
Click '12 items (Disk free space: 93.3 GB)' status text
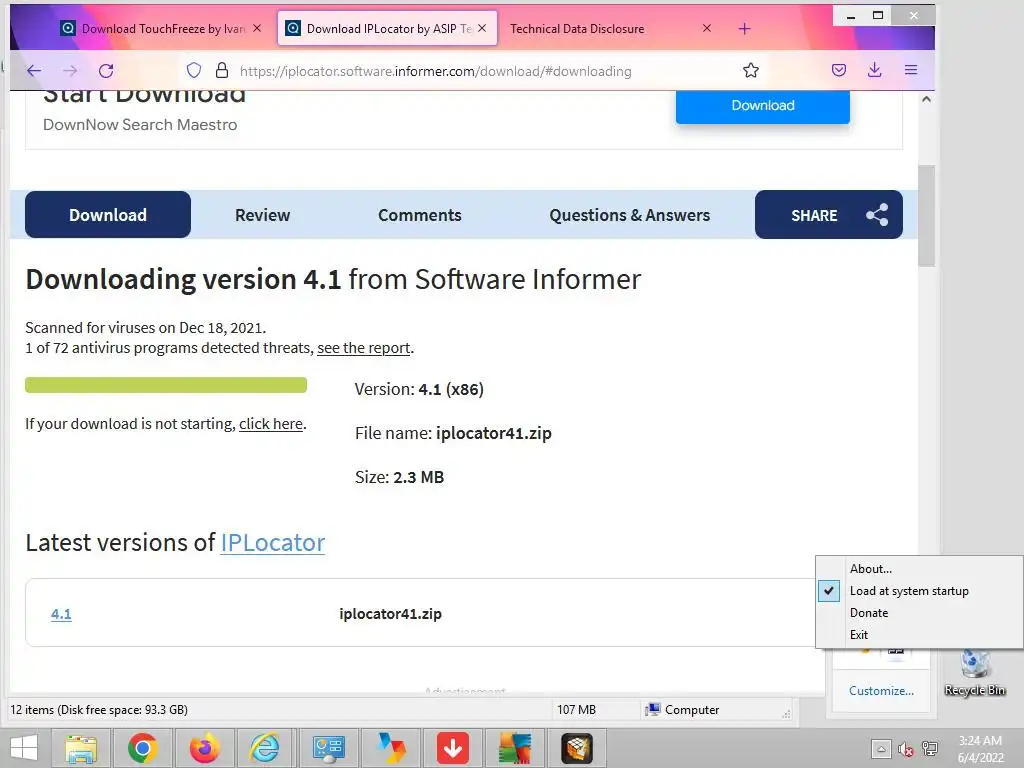[x=99, y=710]
